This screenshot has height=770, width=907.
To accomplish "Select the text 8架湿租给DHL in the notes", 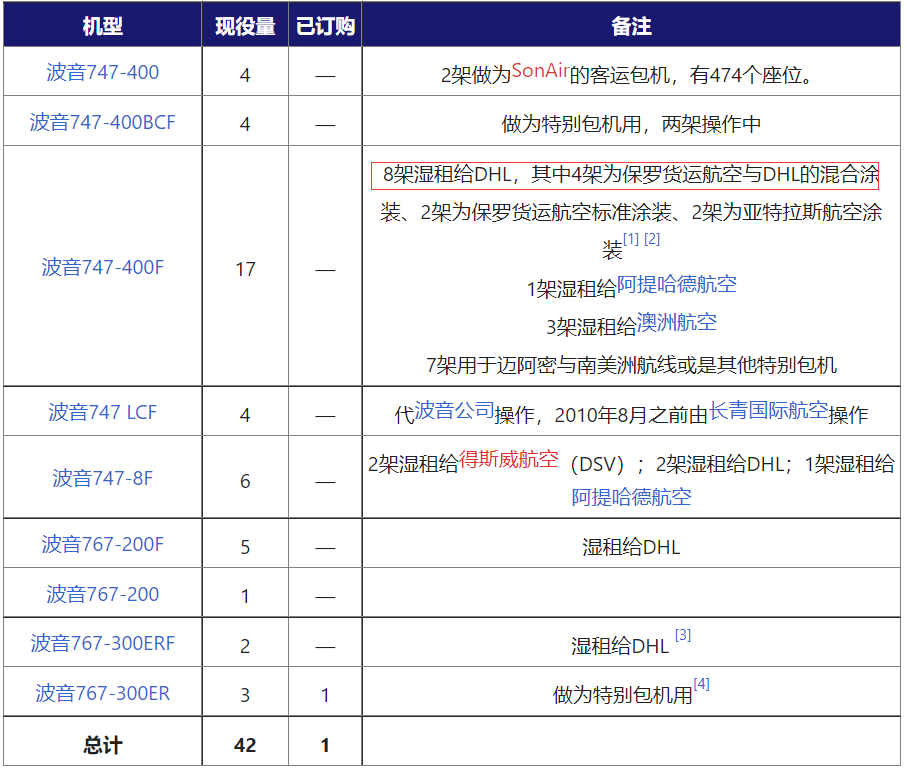I will pos(447,175).
